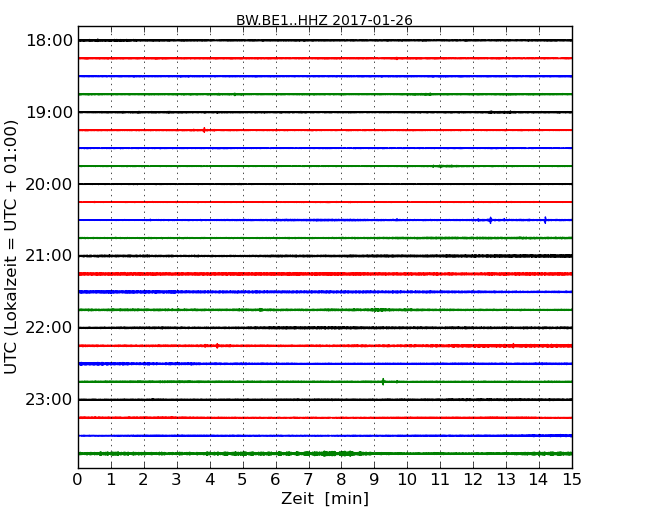The image size is (650, 520).
Task: Click x-axis tick label 7
Action: point(308,480)
